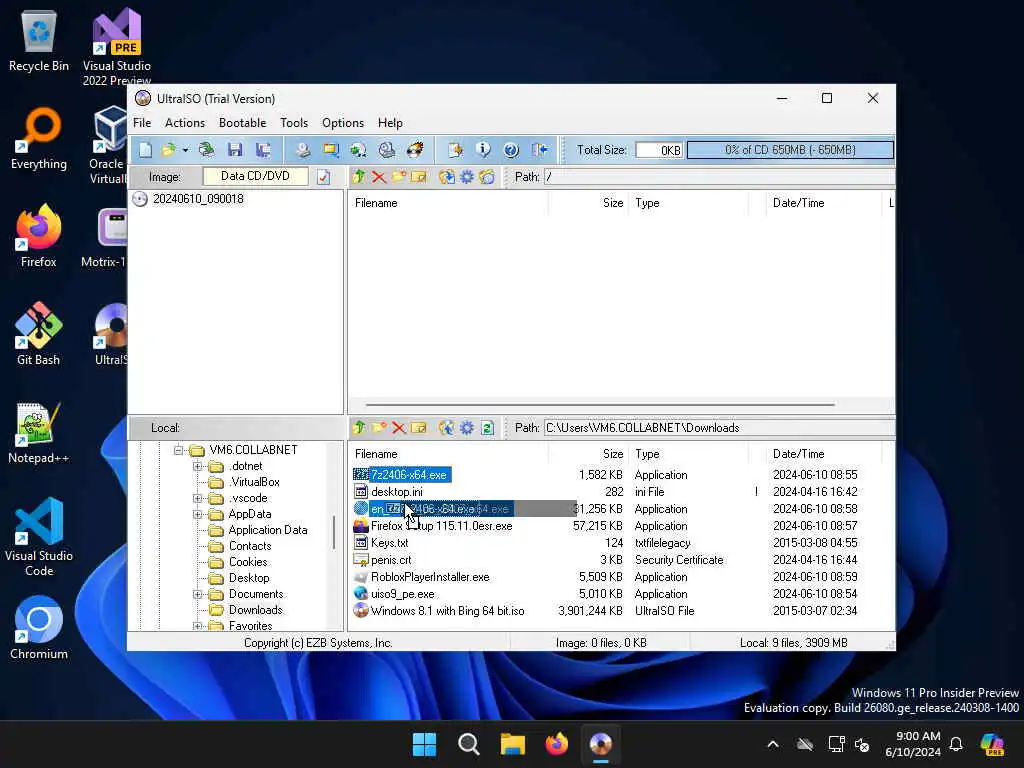Image resolution: width=1024 pixels, height=768 pixels.
Task: Open the Help menu
Action: click(390, 123)
